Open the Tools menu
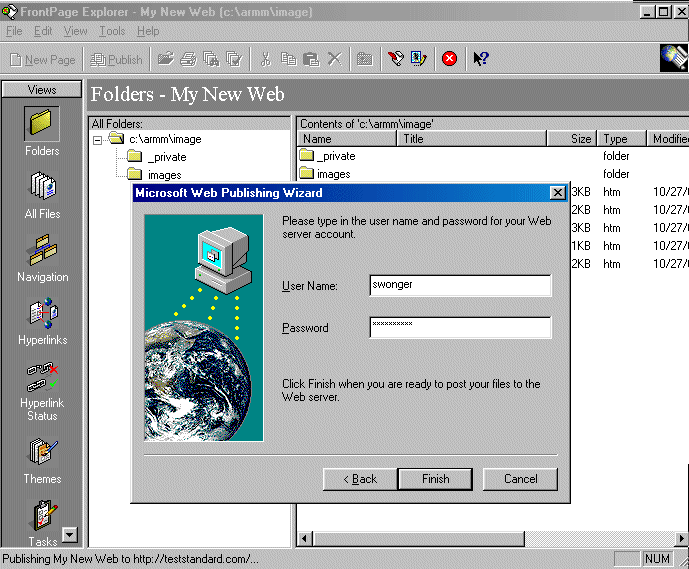The height and width of the screenshot is (569, 689). pyautogui.click(x=112, y=31)
